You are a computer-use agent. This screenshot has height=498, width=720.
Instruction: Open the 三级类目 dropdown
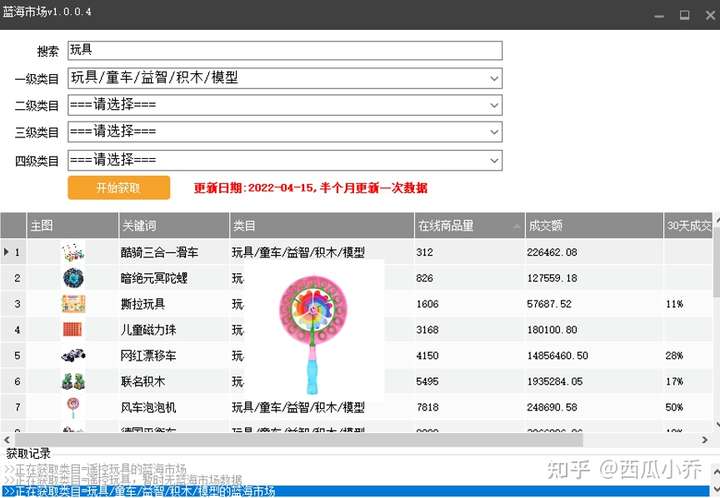(285, 132)
